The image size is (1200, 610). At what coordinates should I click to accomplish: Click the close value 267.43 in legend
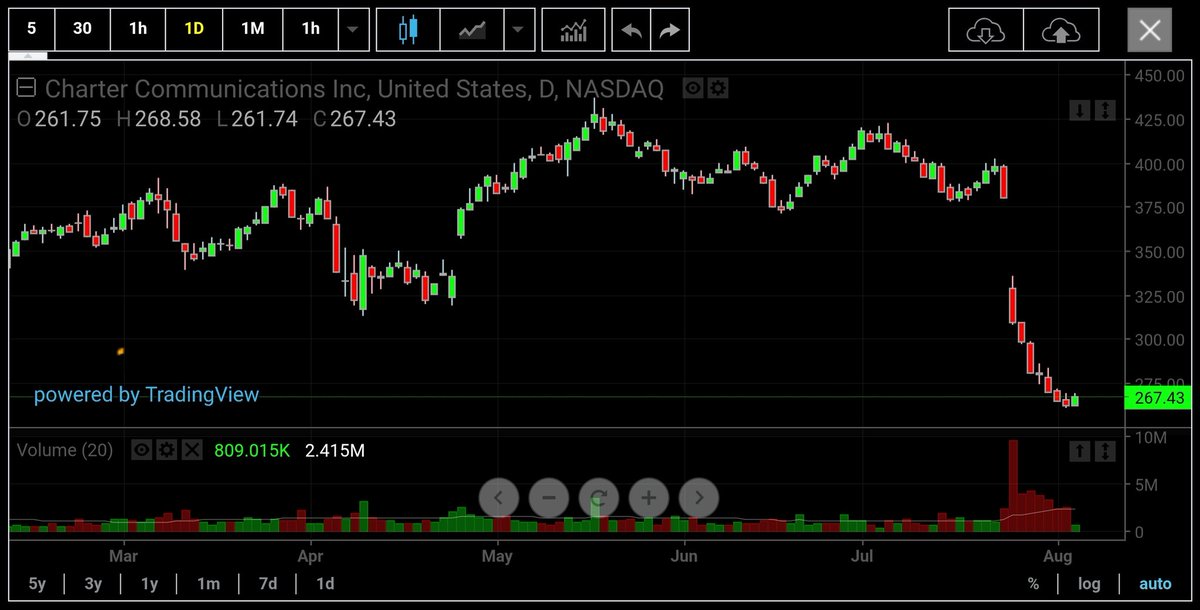pos(363,119)
